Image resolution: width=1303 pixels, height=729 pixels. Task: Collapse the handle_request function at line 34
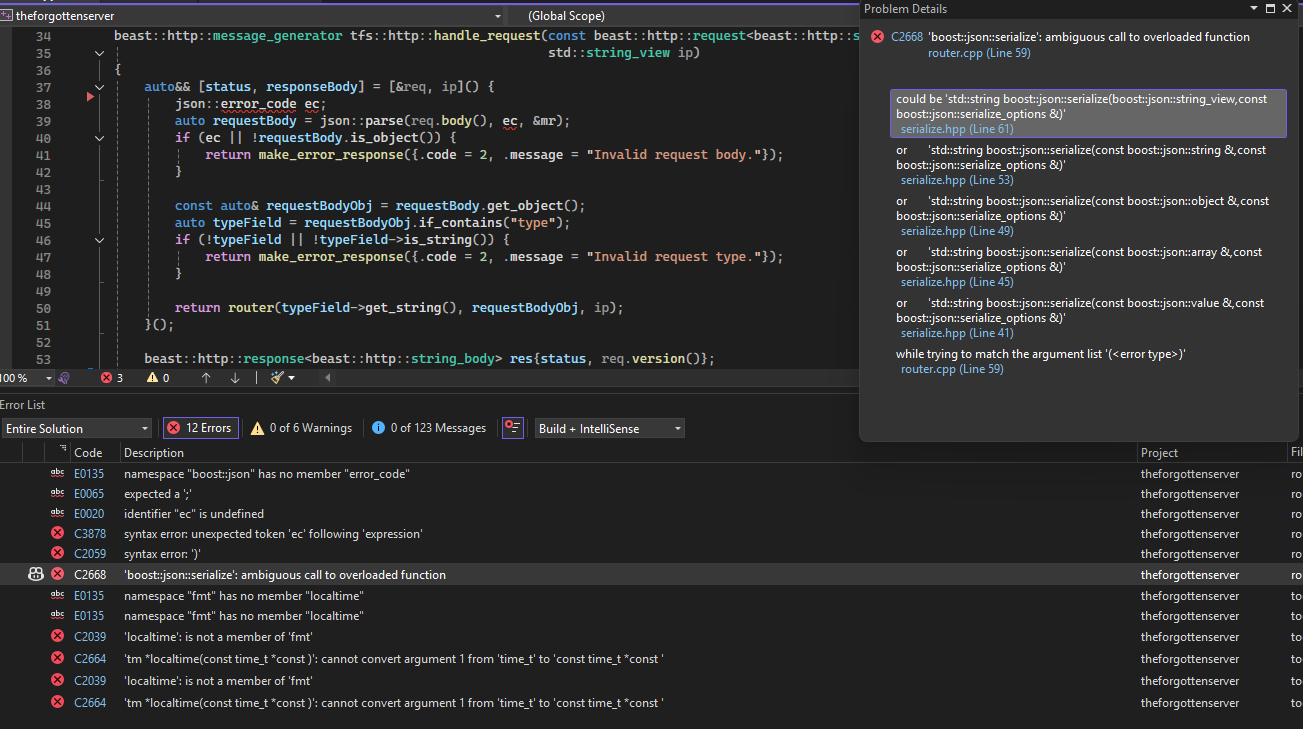(x=100, y=53)
